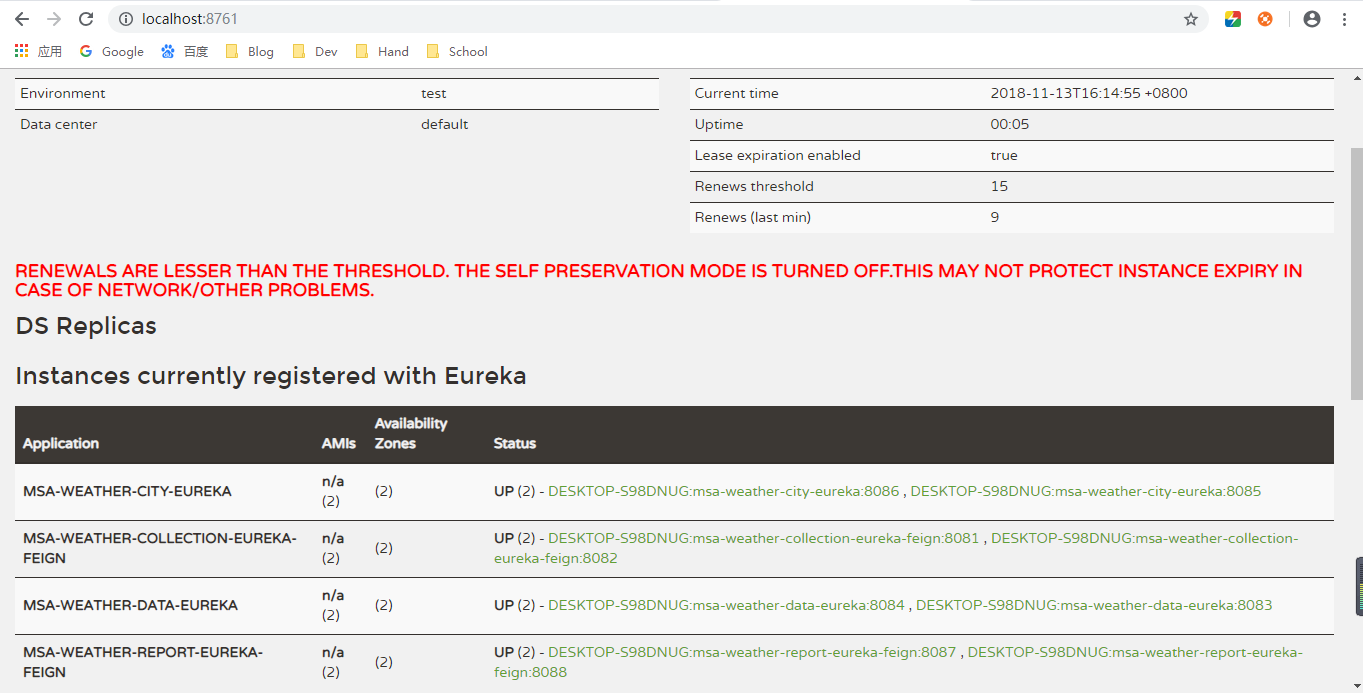Image resolution: width=1363 pixels, height=693 pixels.
Task: Open the School bookmarks folder
Action: coord(457,51)
